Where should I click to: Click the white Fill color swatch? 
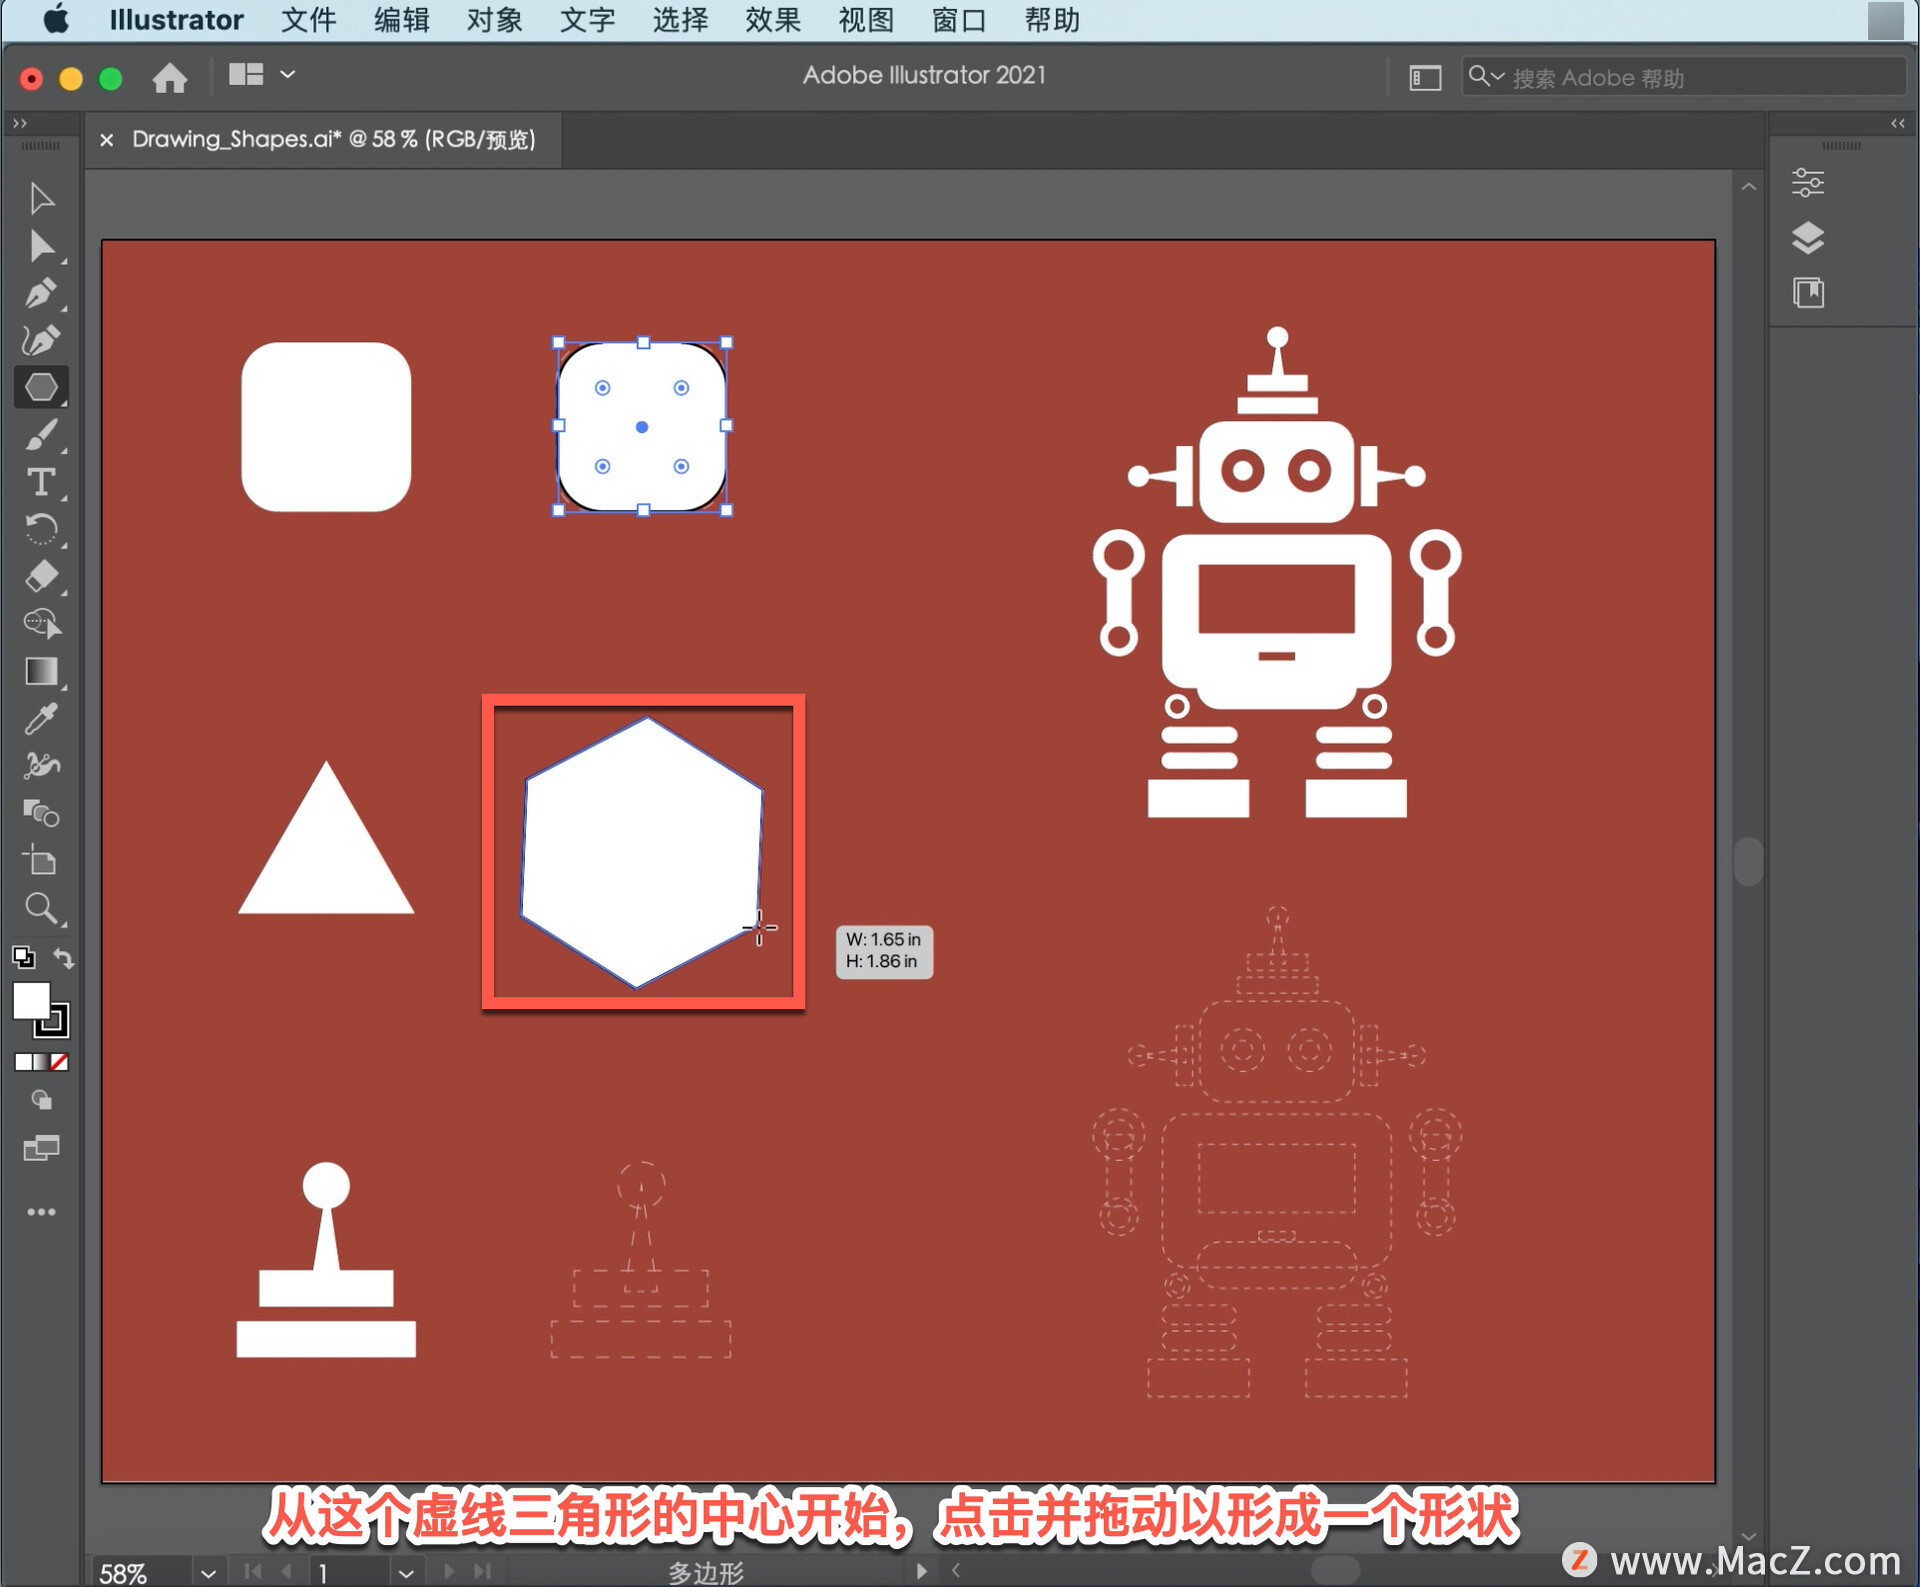[30, 1000]
